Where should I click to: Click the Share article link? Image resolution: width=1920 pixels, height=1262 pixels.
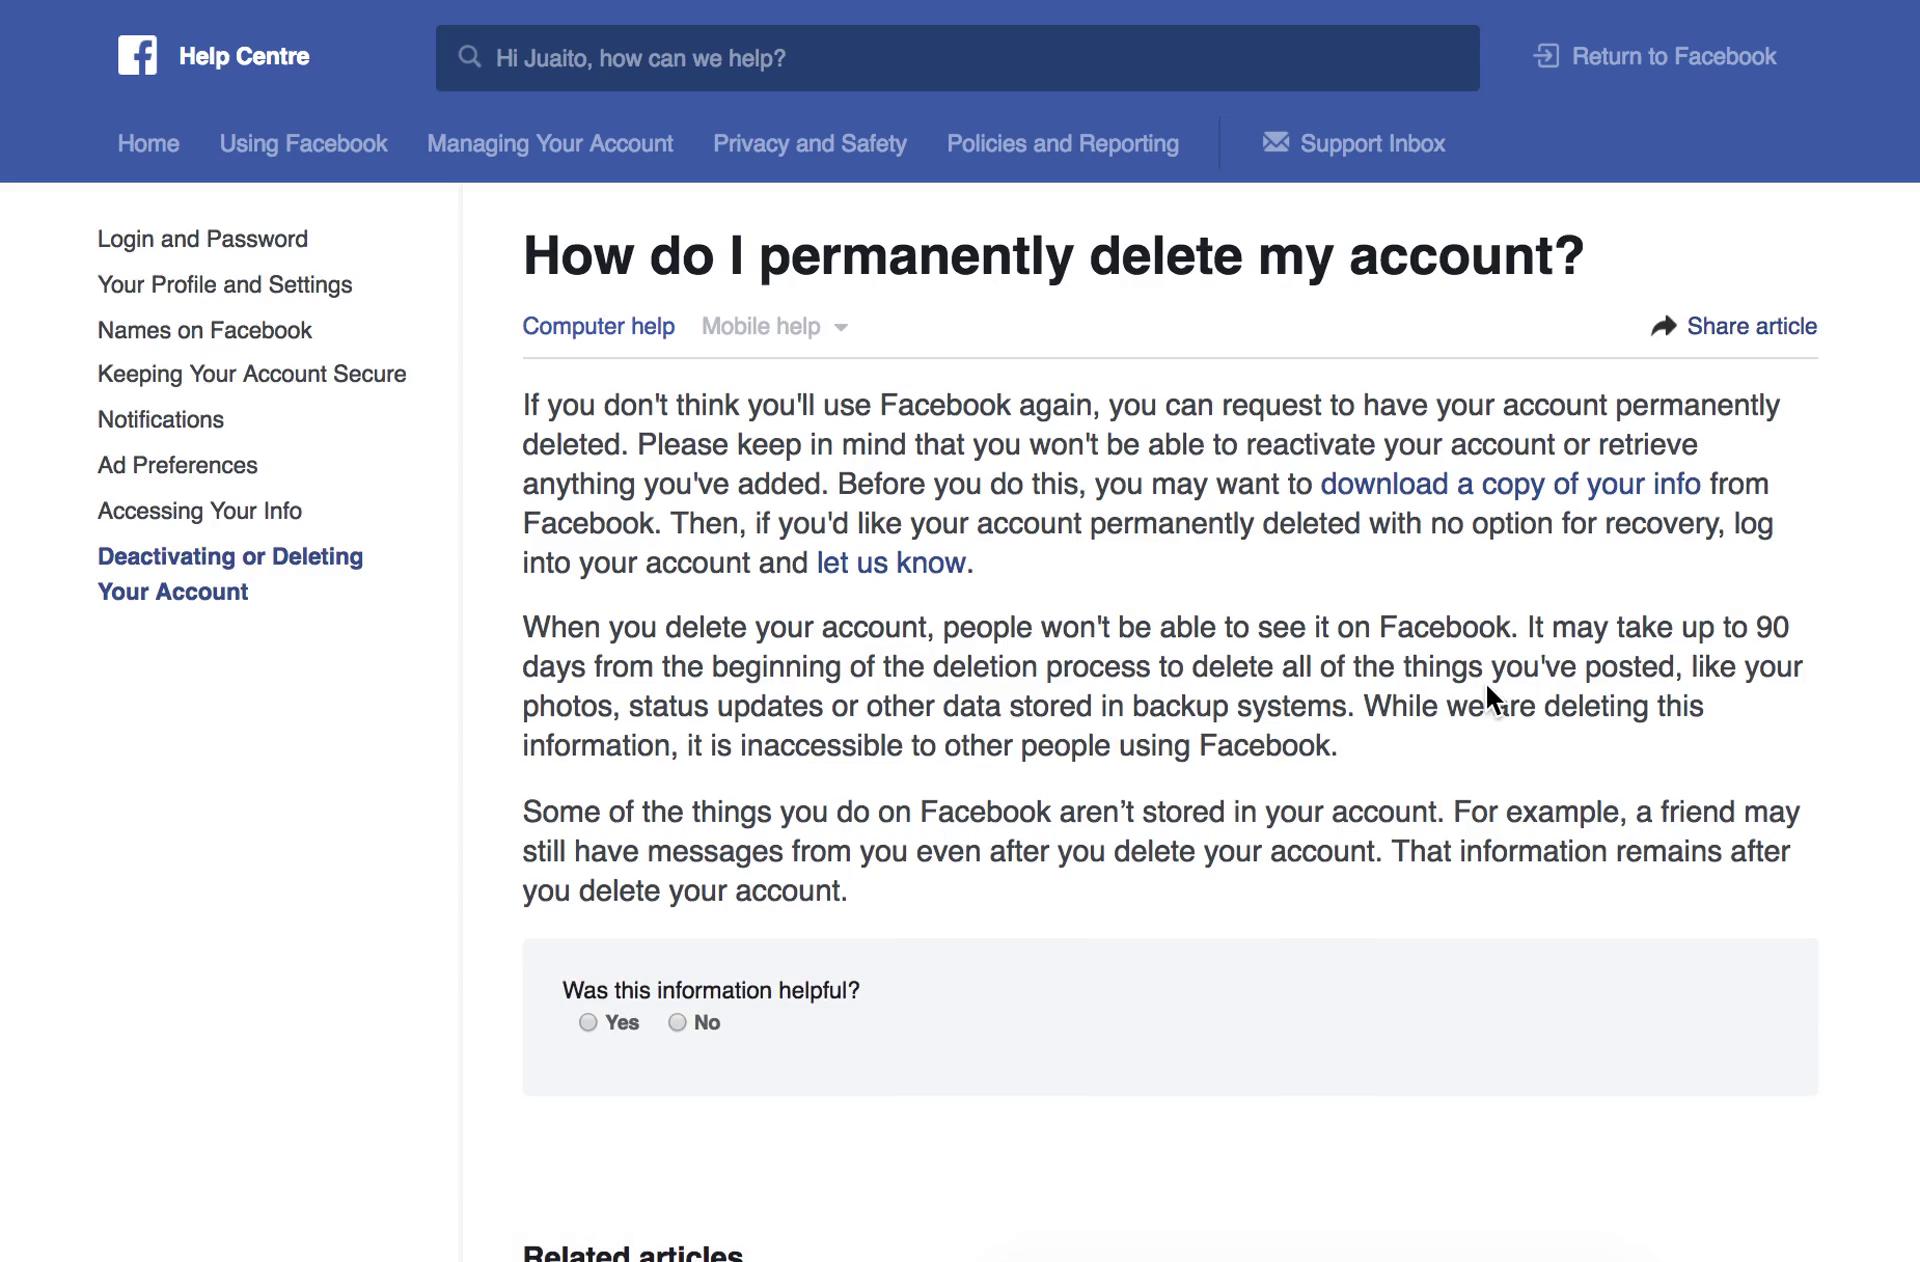(1751, 326)
